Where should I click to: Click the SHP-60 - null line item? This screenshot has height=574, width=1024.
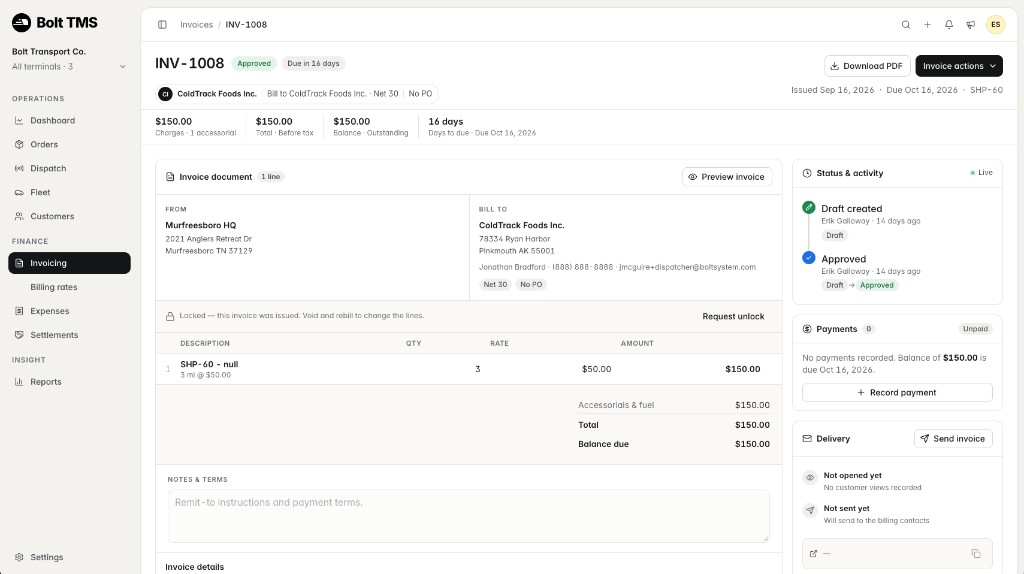click(209, 364)
